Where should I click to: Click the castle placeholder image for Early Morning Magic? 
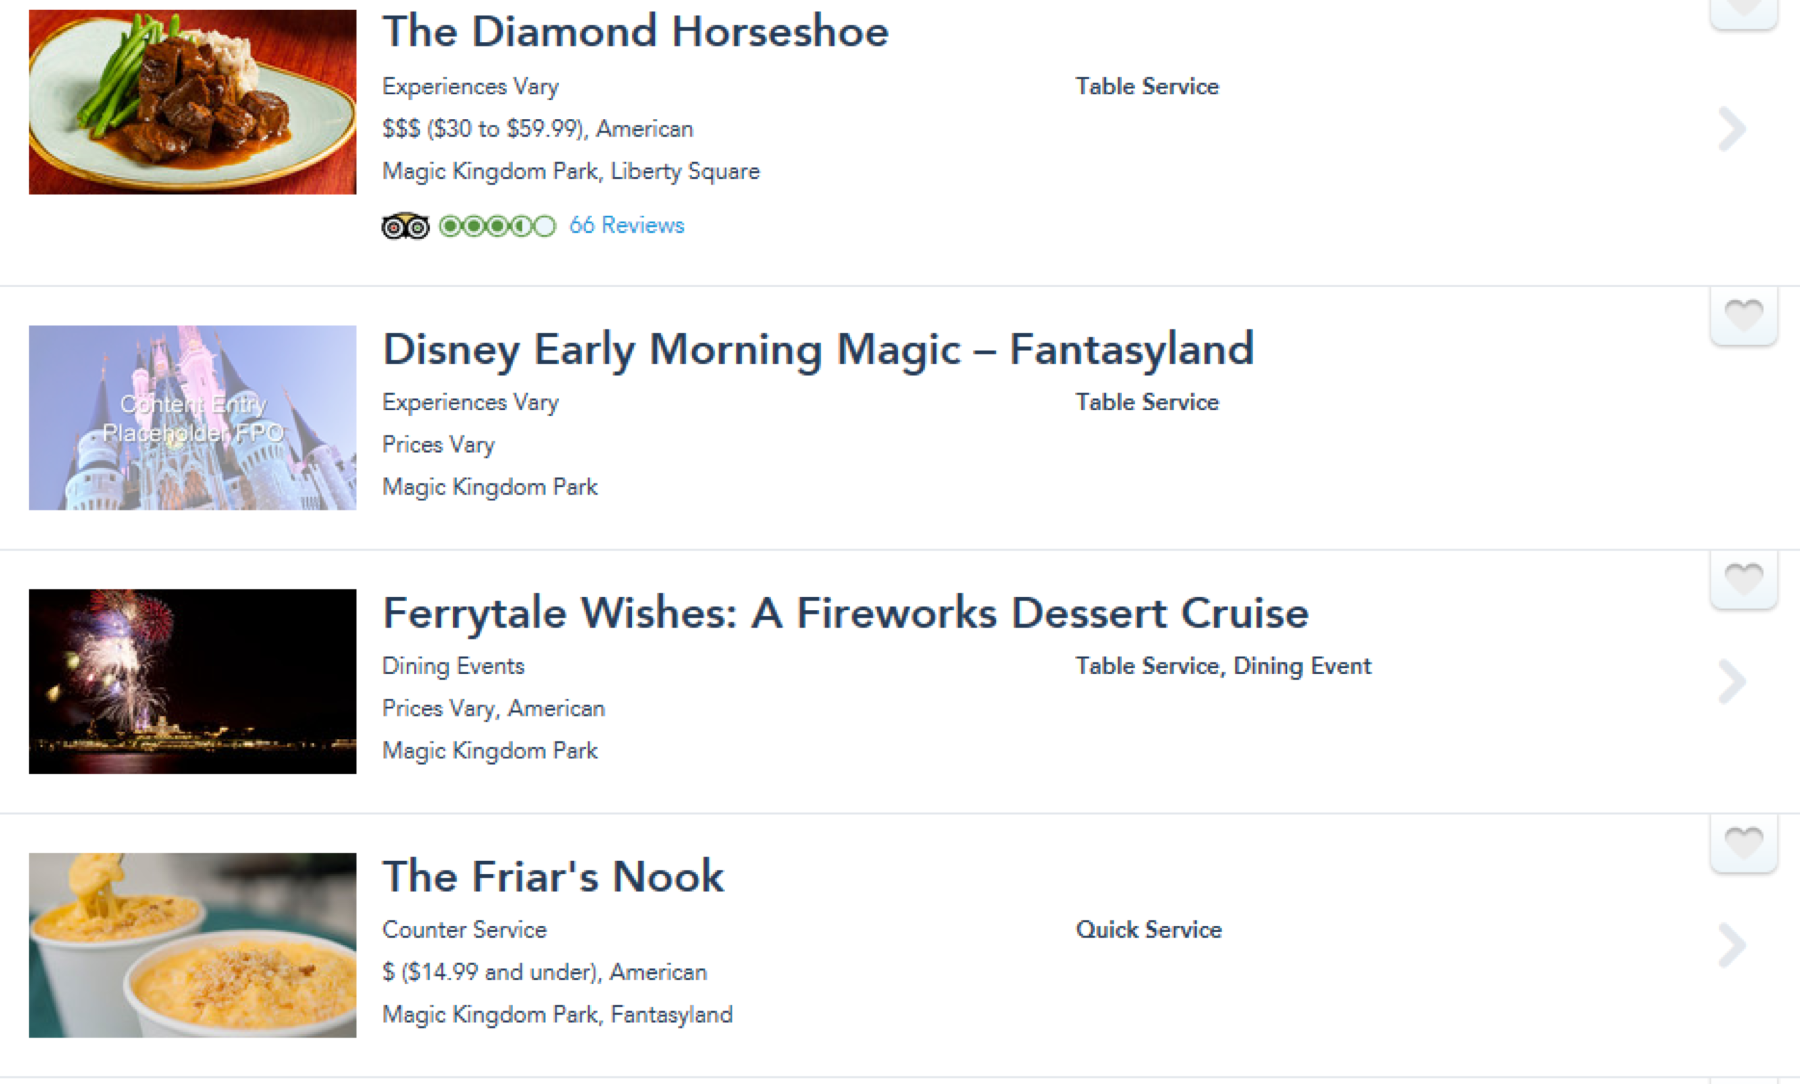[192, 418]
